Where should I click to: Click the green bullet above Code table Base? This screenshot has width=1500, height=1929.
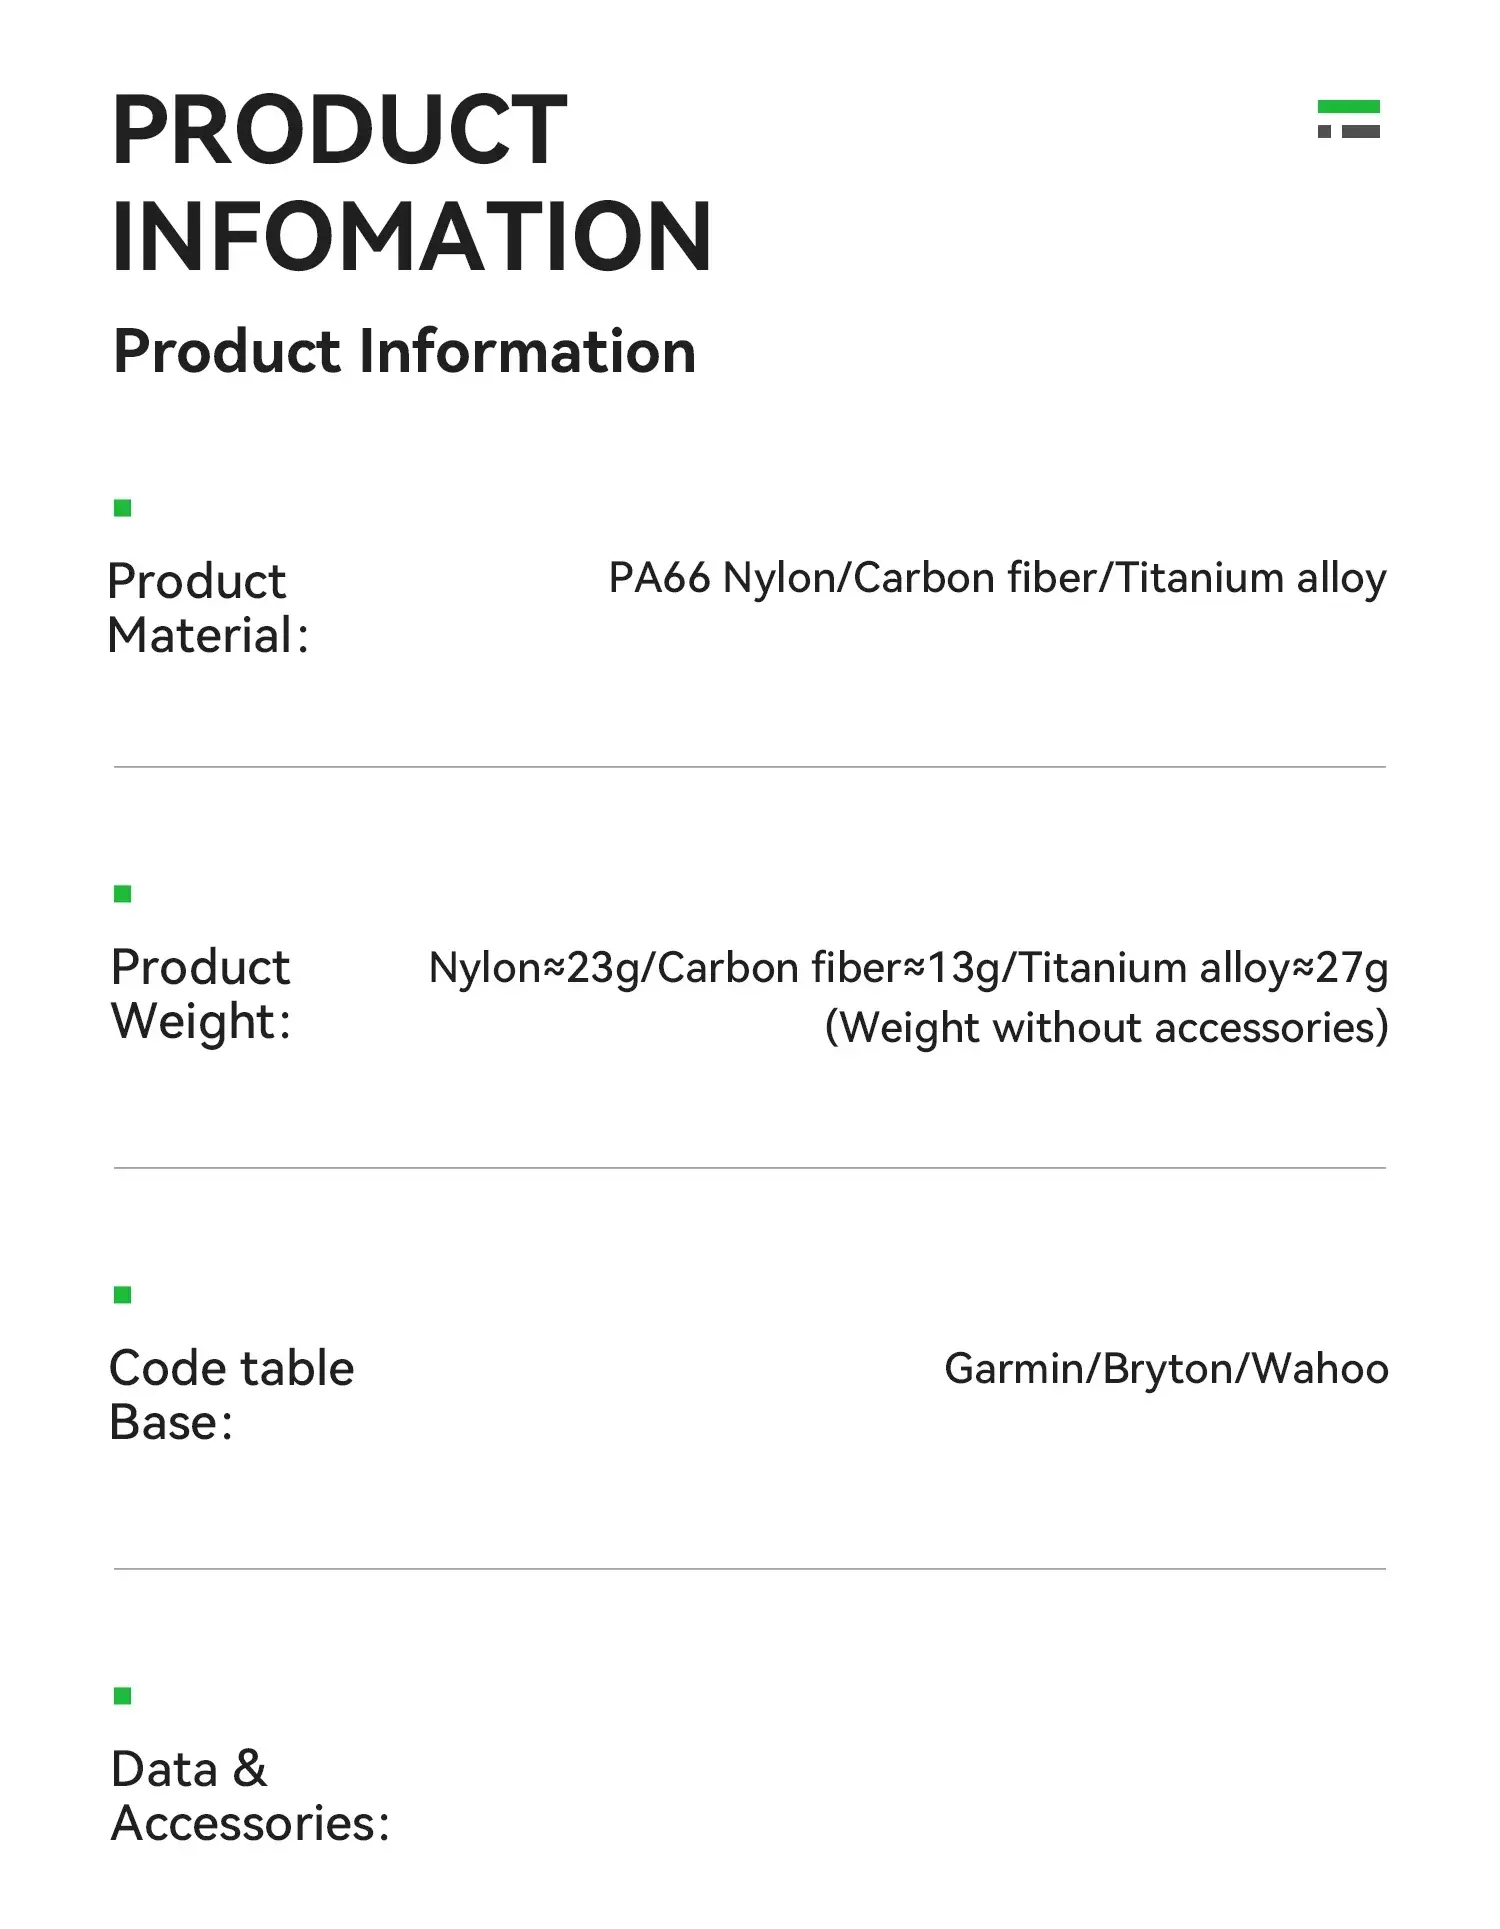(123, 1295)
